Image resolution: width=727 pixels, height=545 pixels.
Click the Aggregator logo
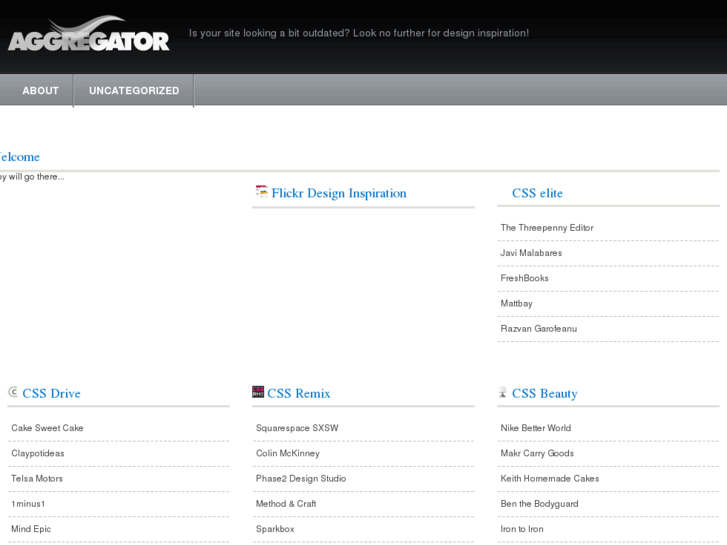(89, 34)
